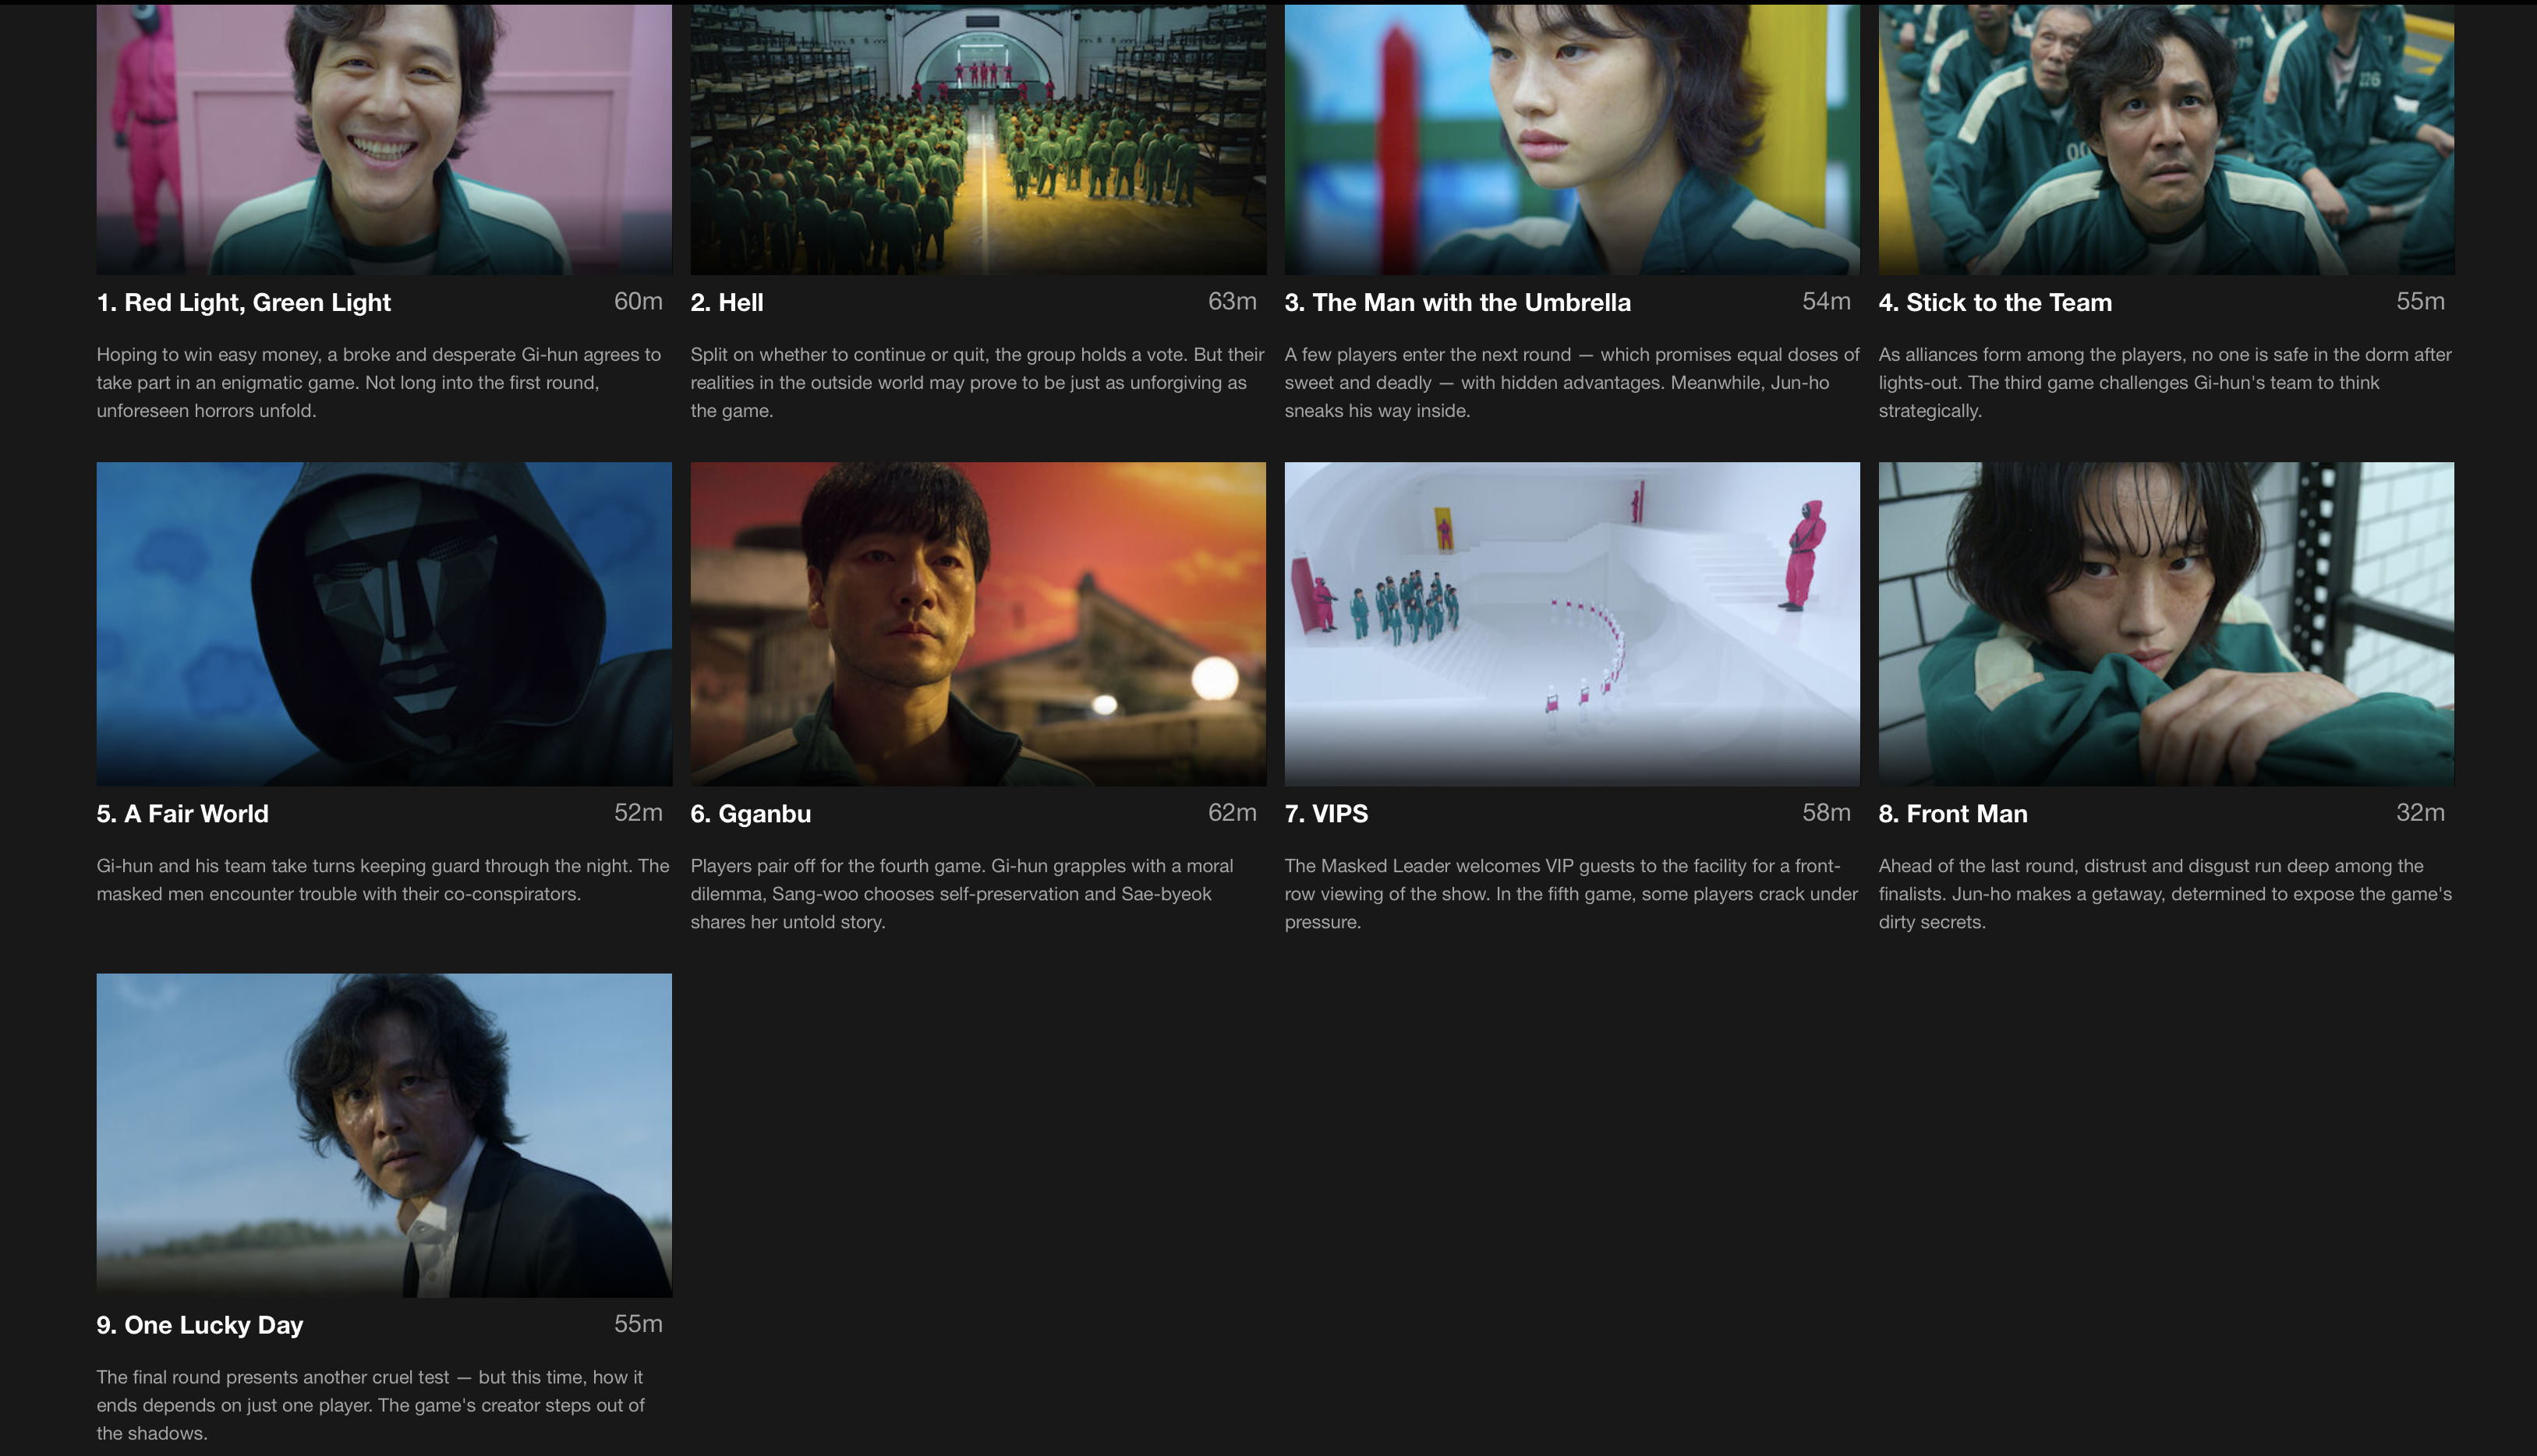The height and width of the screenshot is (1456, 2537).
Task: Select The Man with the Umbrella thumbnail
Action: [x=1572, y=140]
